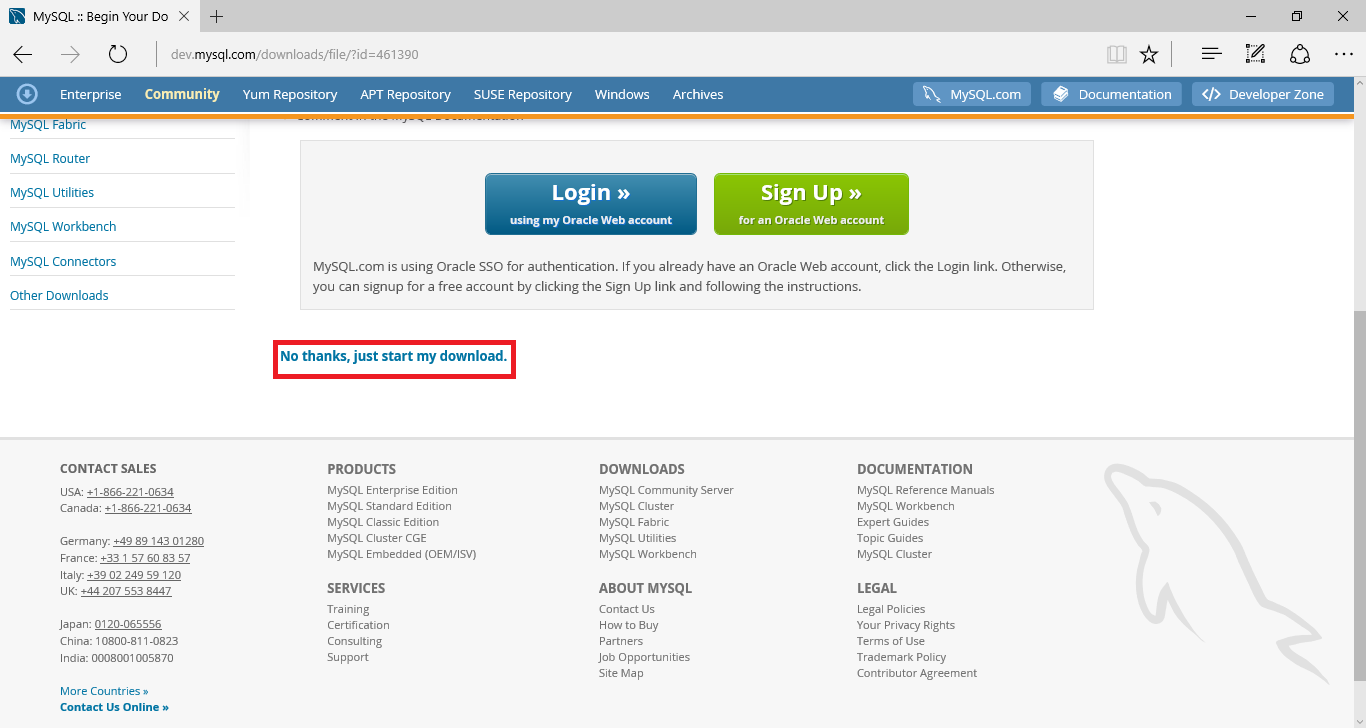Select the SUSE Repository tab

coord(523,94)
